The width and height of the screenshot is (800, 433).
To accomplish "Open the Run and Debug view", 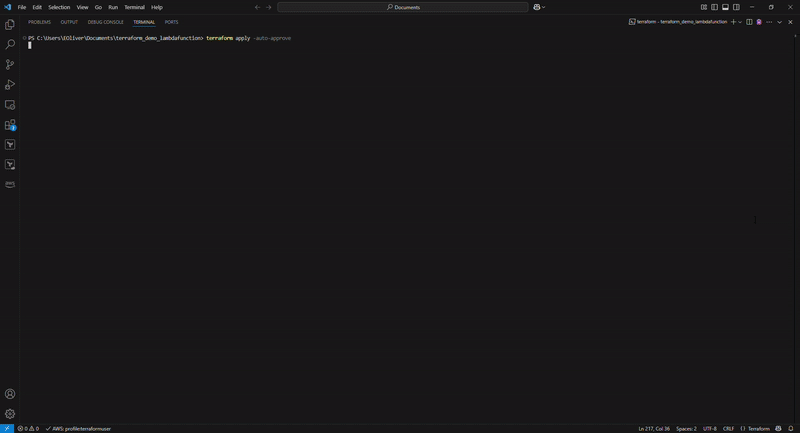I will [x=10, y=85].
